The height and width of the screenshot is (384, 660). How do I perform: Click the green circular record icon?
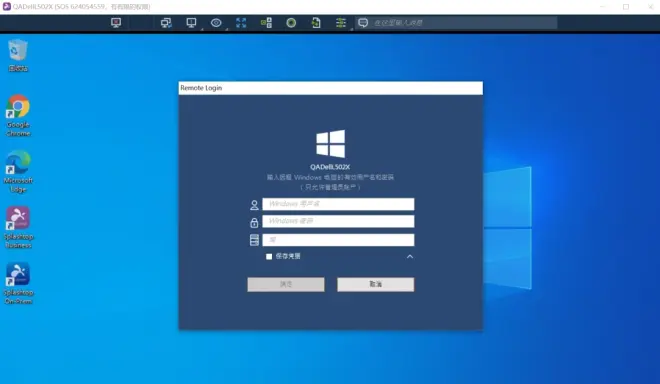(291, 23)
